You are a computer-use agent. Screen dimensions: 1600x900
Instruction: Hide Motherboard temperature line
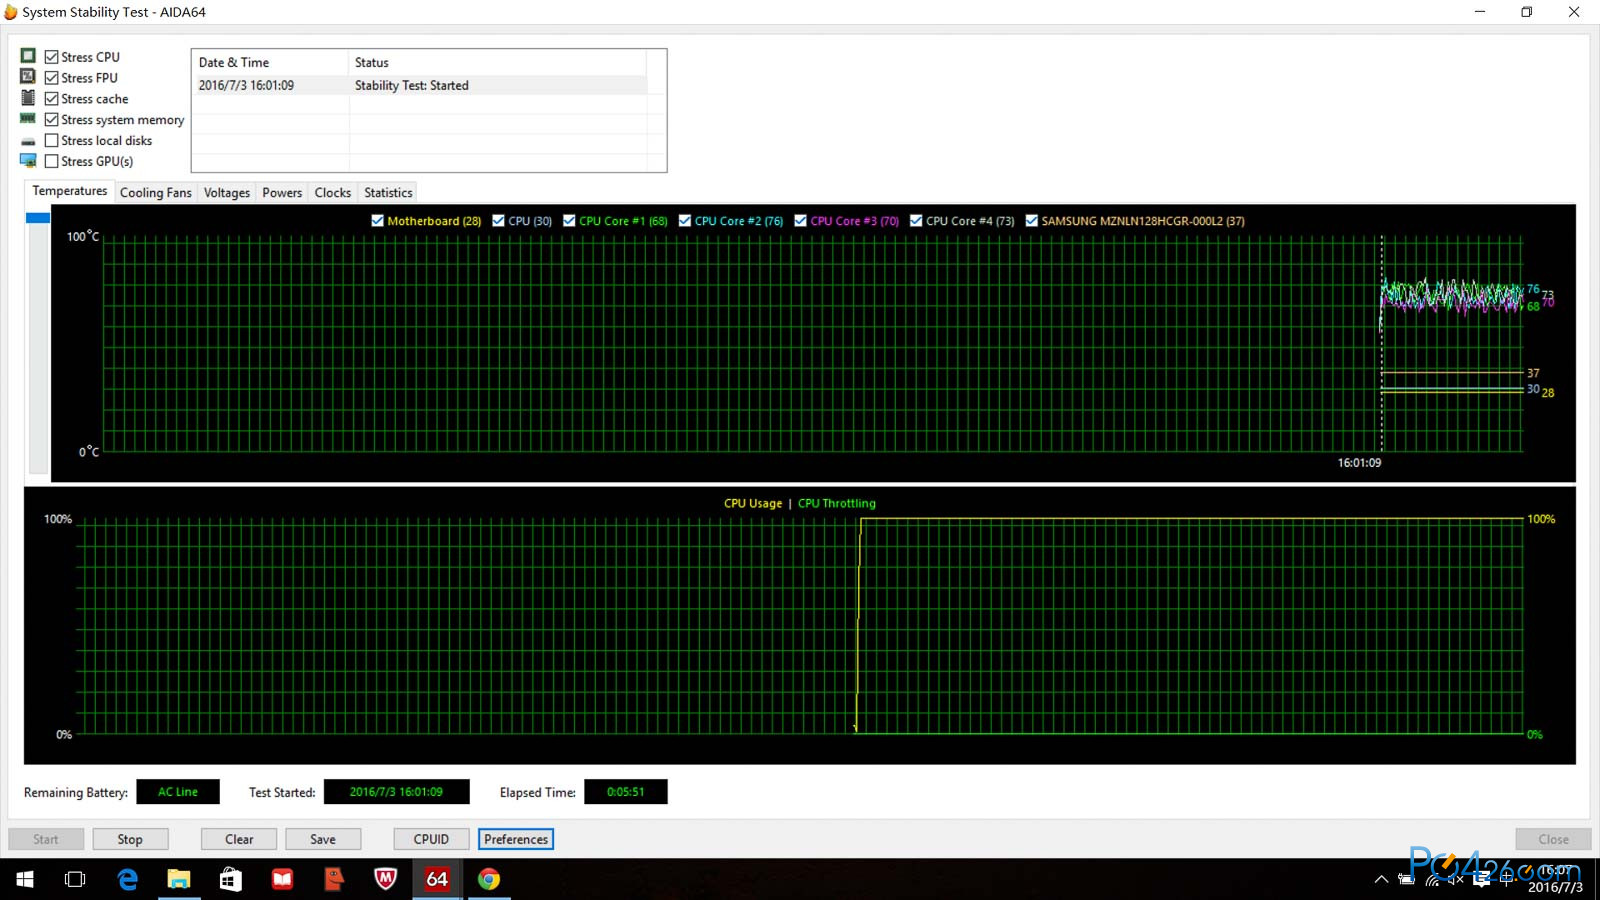[x=377, y=221]
